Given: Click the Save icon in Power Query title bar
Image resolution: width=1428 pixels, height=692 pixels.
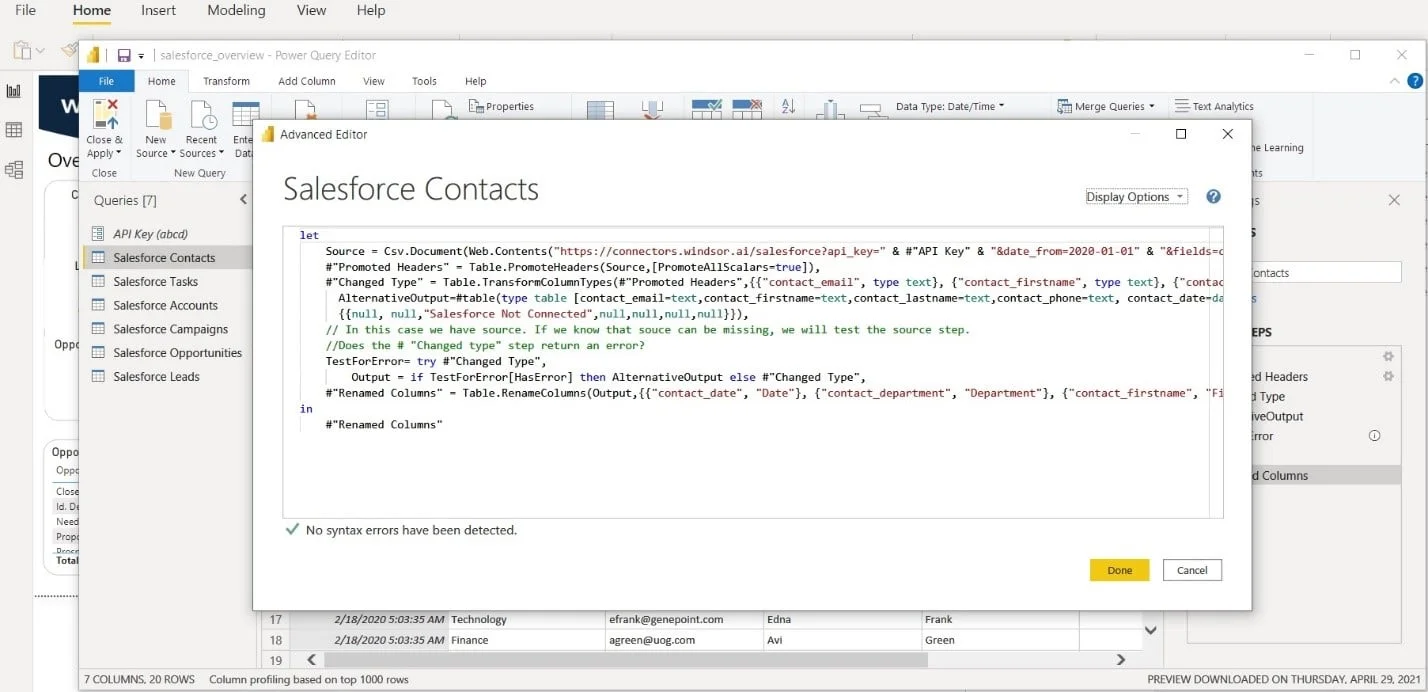Looking at the screenshot, I should pyautogui.click(x=124, y=56).
